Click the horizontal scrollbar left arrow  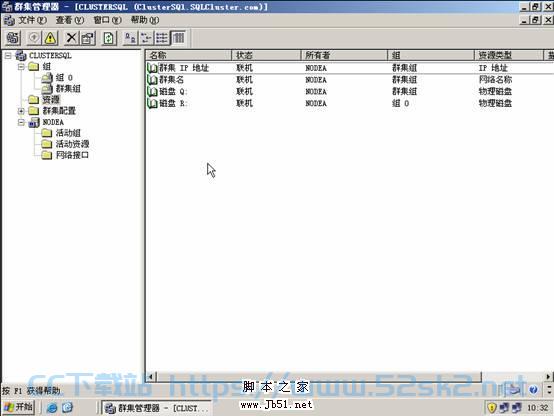point(151,377)
